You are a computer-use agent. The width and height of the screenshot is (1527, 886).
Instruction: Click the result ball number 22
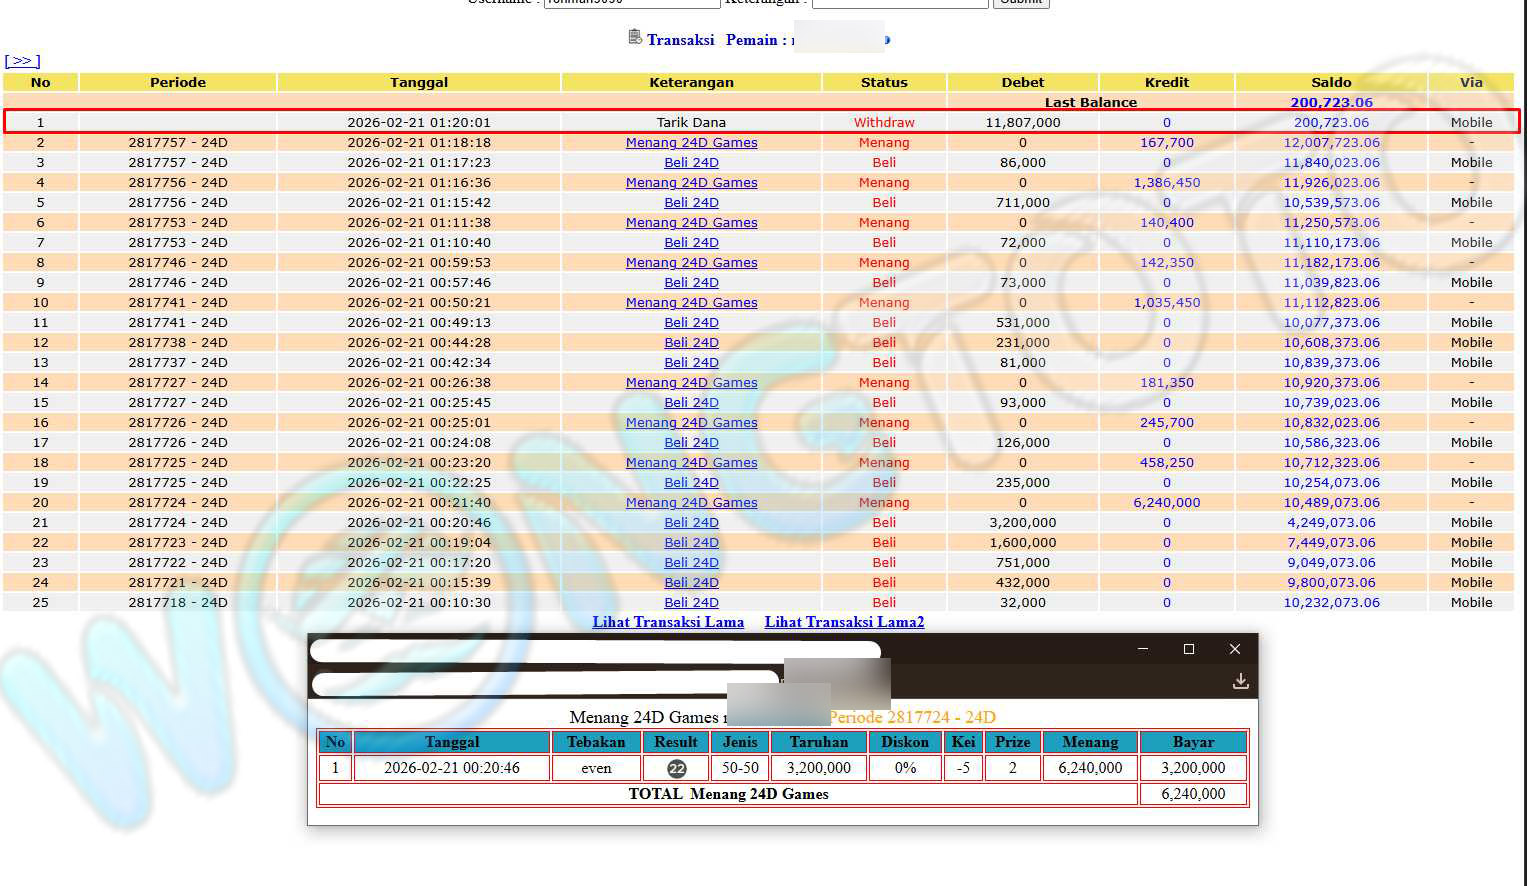pyautogui.click(x=677, y=768)
